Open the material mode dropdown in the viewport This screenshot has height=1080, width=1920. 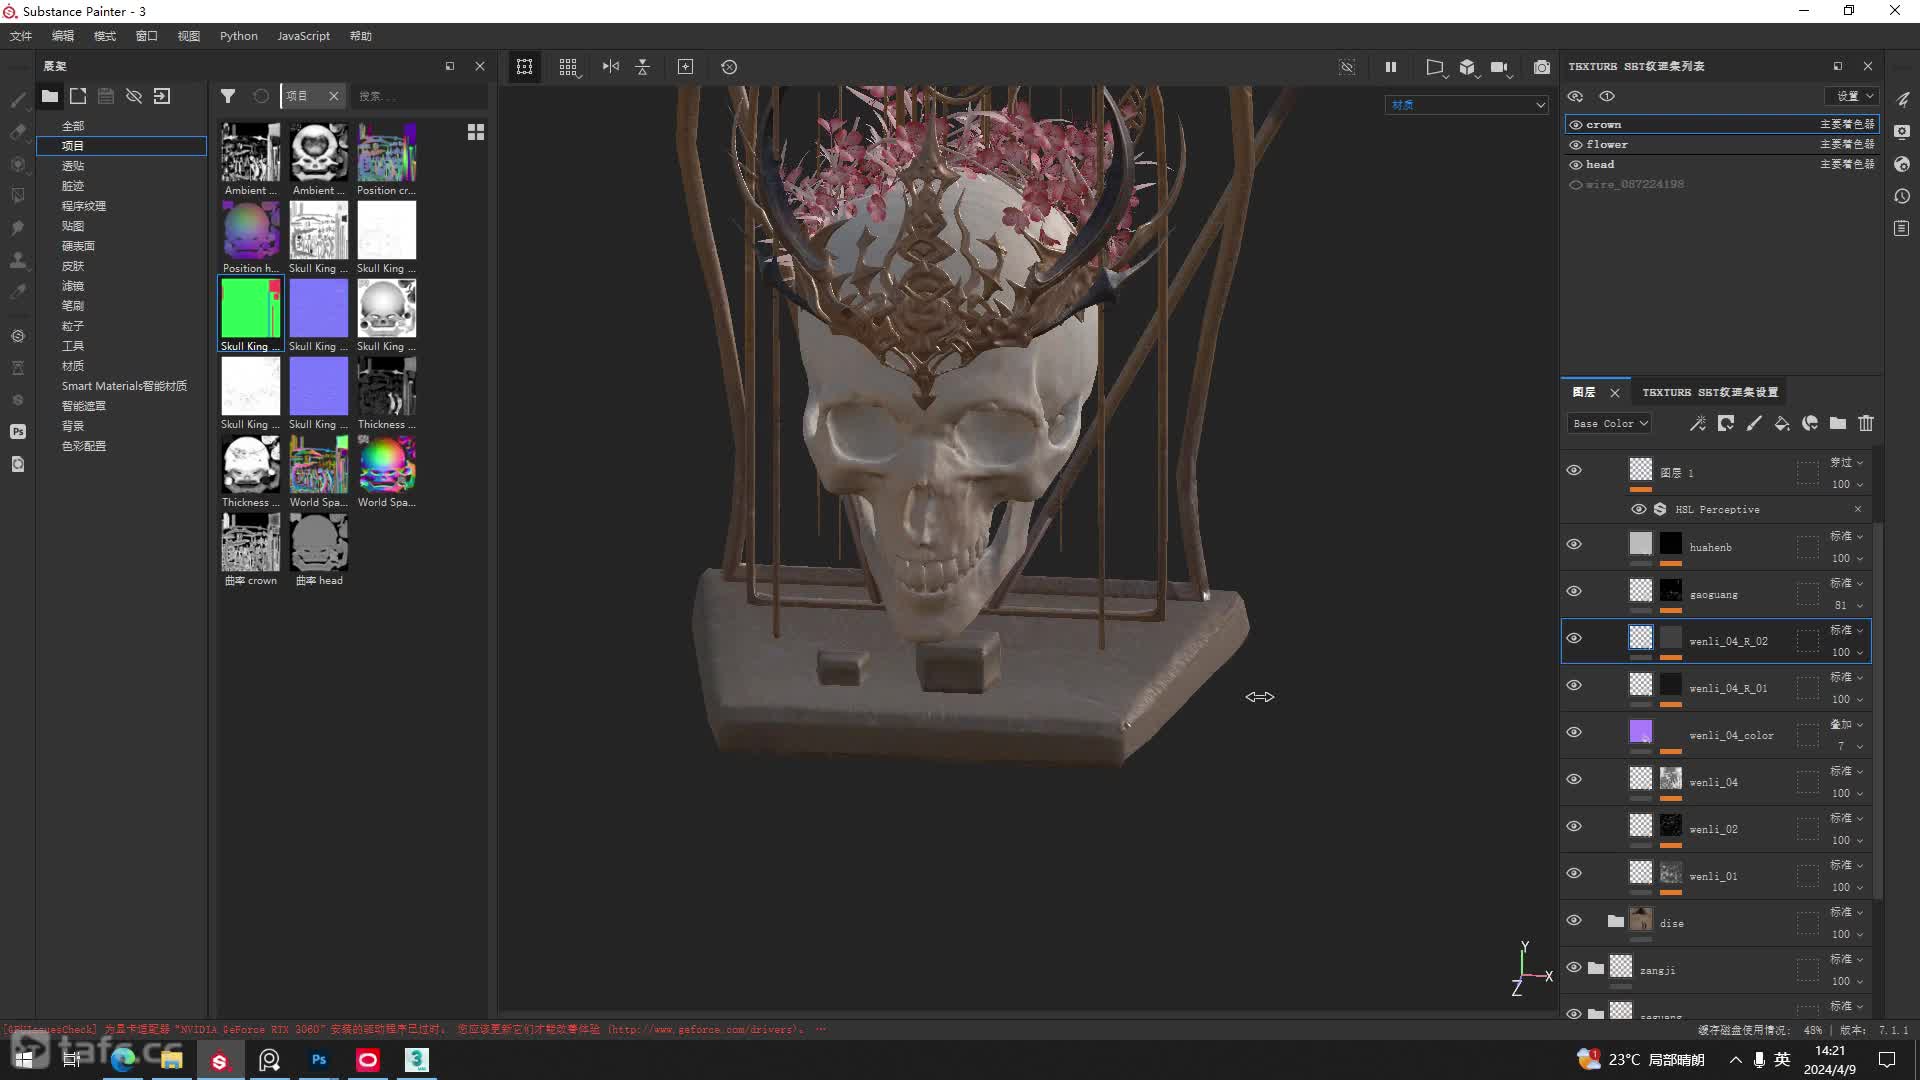1466,105
